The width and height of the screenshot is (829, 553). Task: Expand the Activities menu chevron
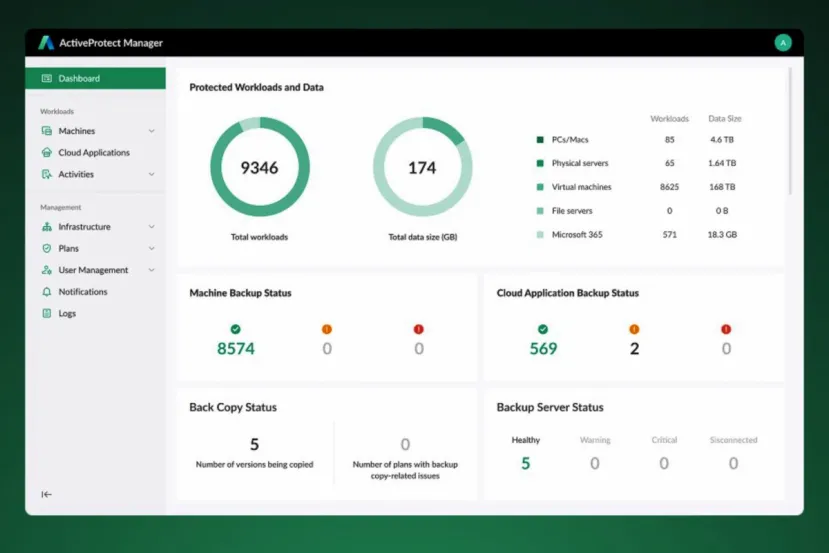(x=151, y=174)
